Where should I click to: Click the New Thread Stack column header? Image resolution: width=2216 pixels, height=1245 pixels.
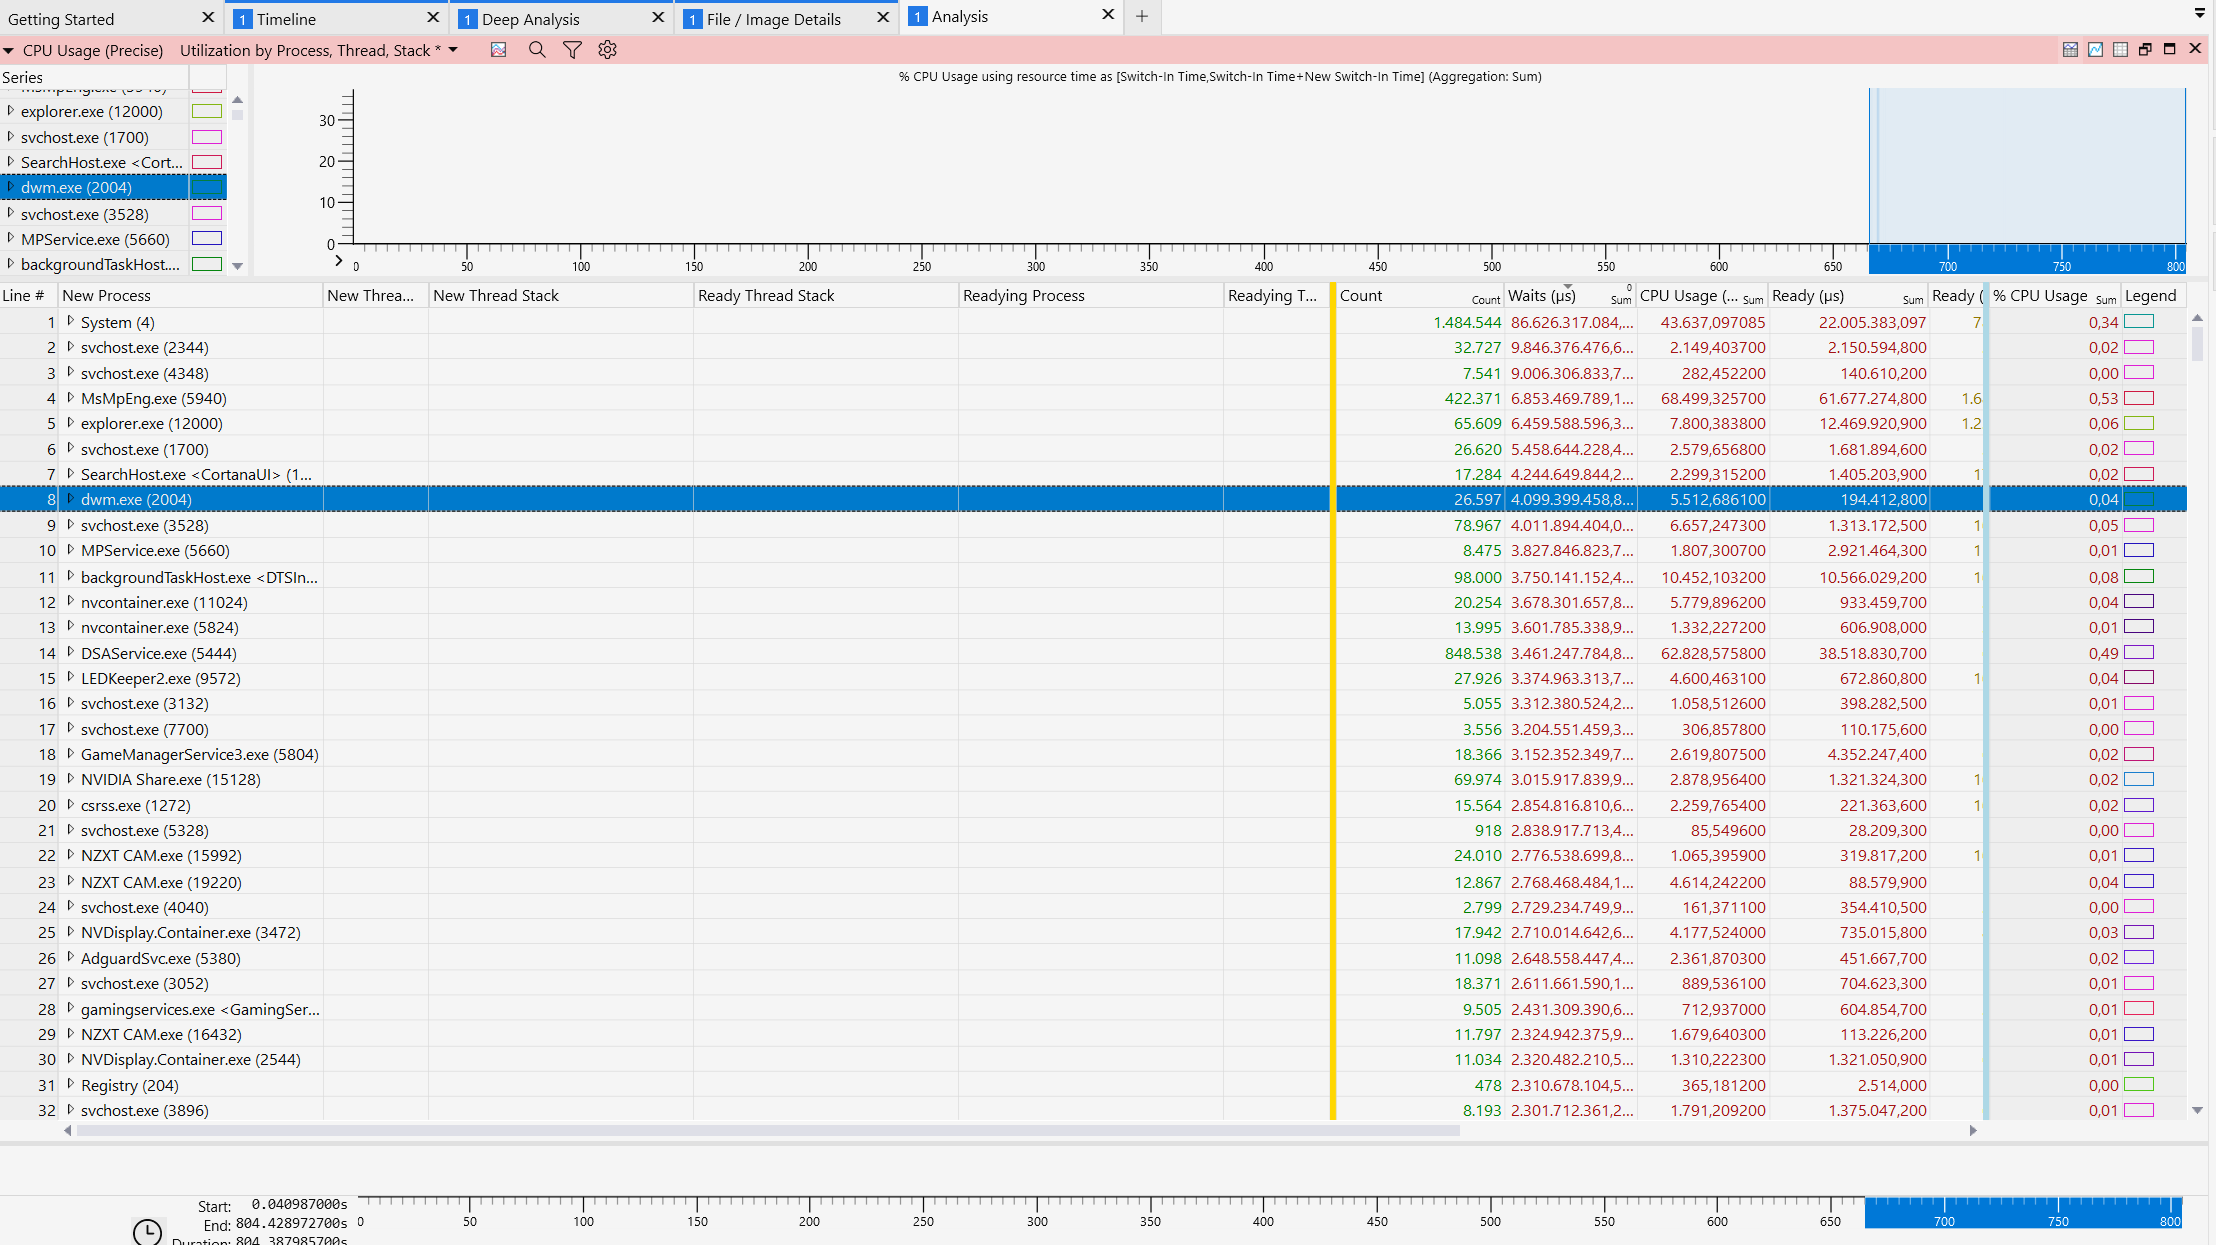561,295
